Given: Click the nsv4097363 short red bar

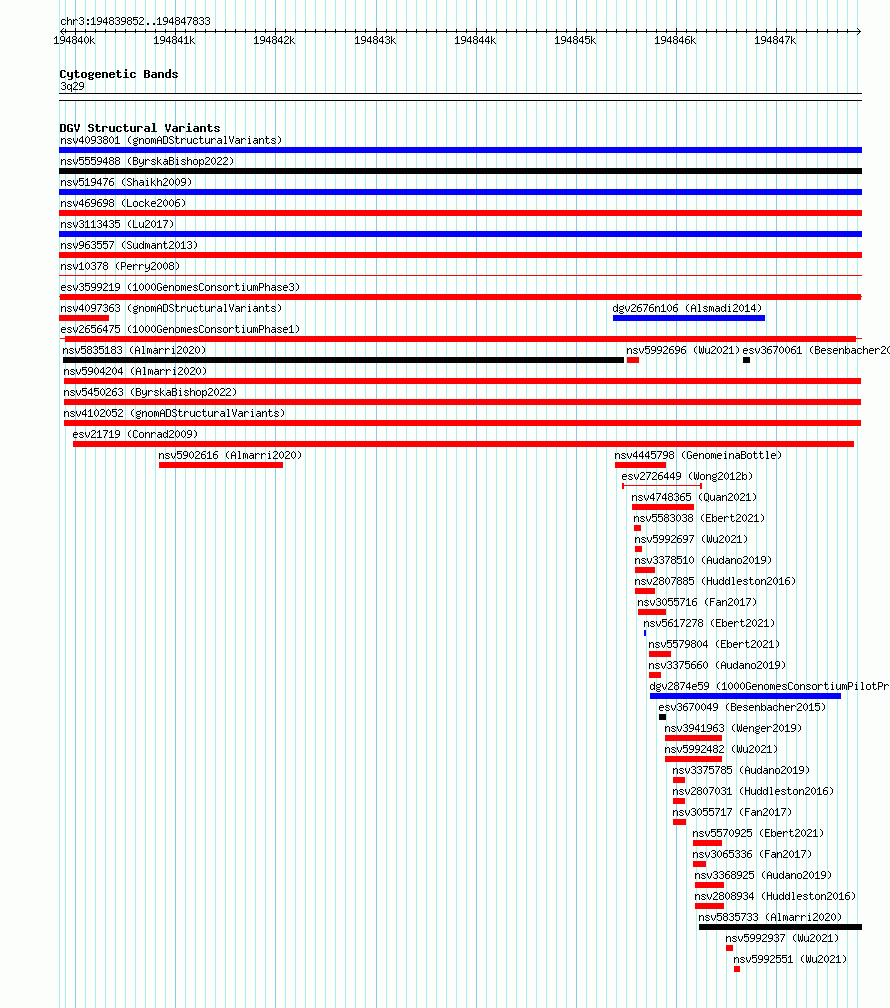Looking at the screenshot, I should (84, 318).
